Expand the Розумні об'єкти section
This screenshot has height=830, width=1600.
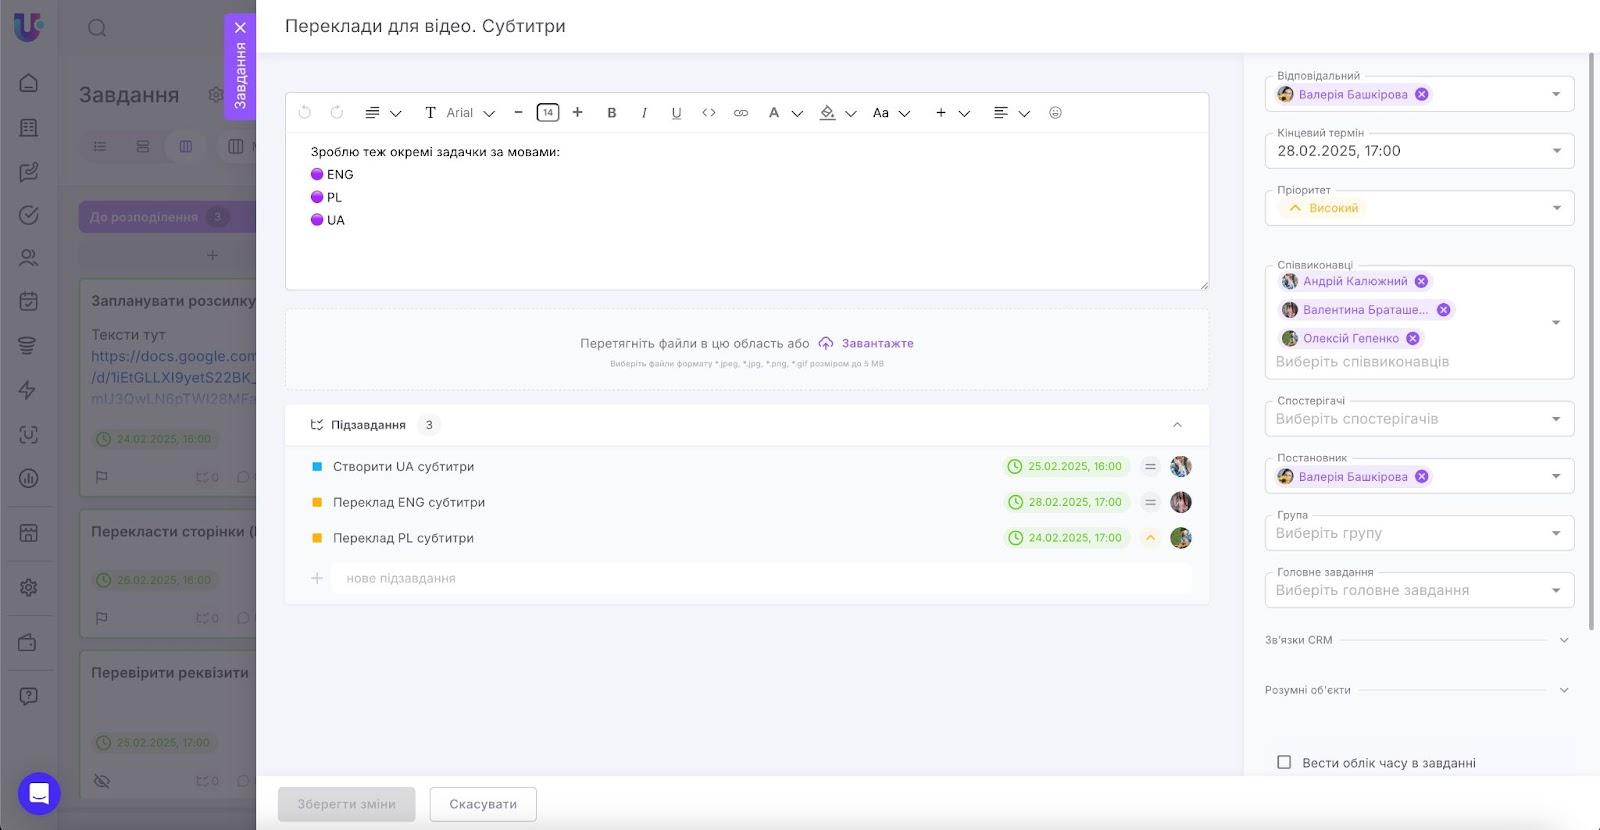point(1564,690)
